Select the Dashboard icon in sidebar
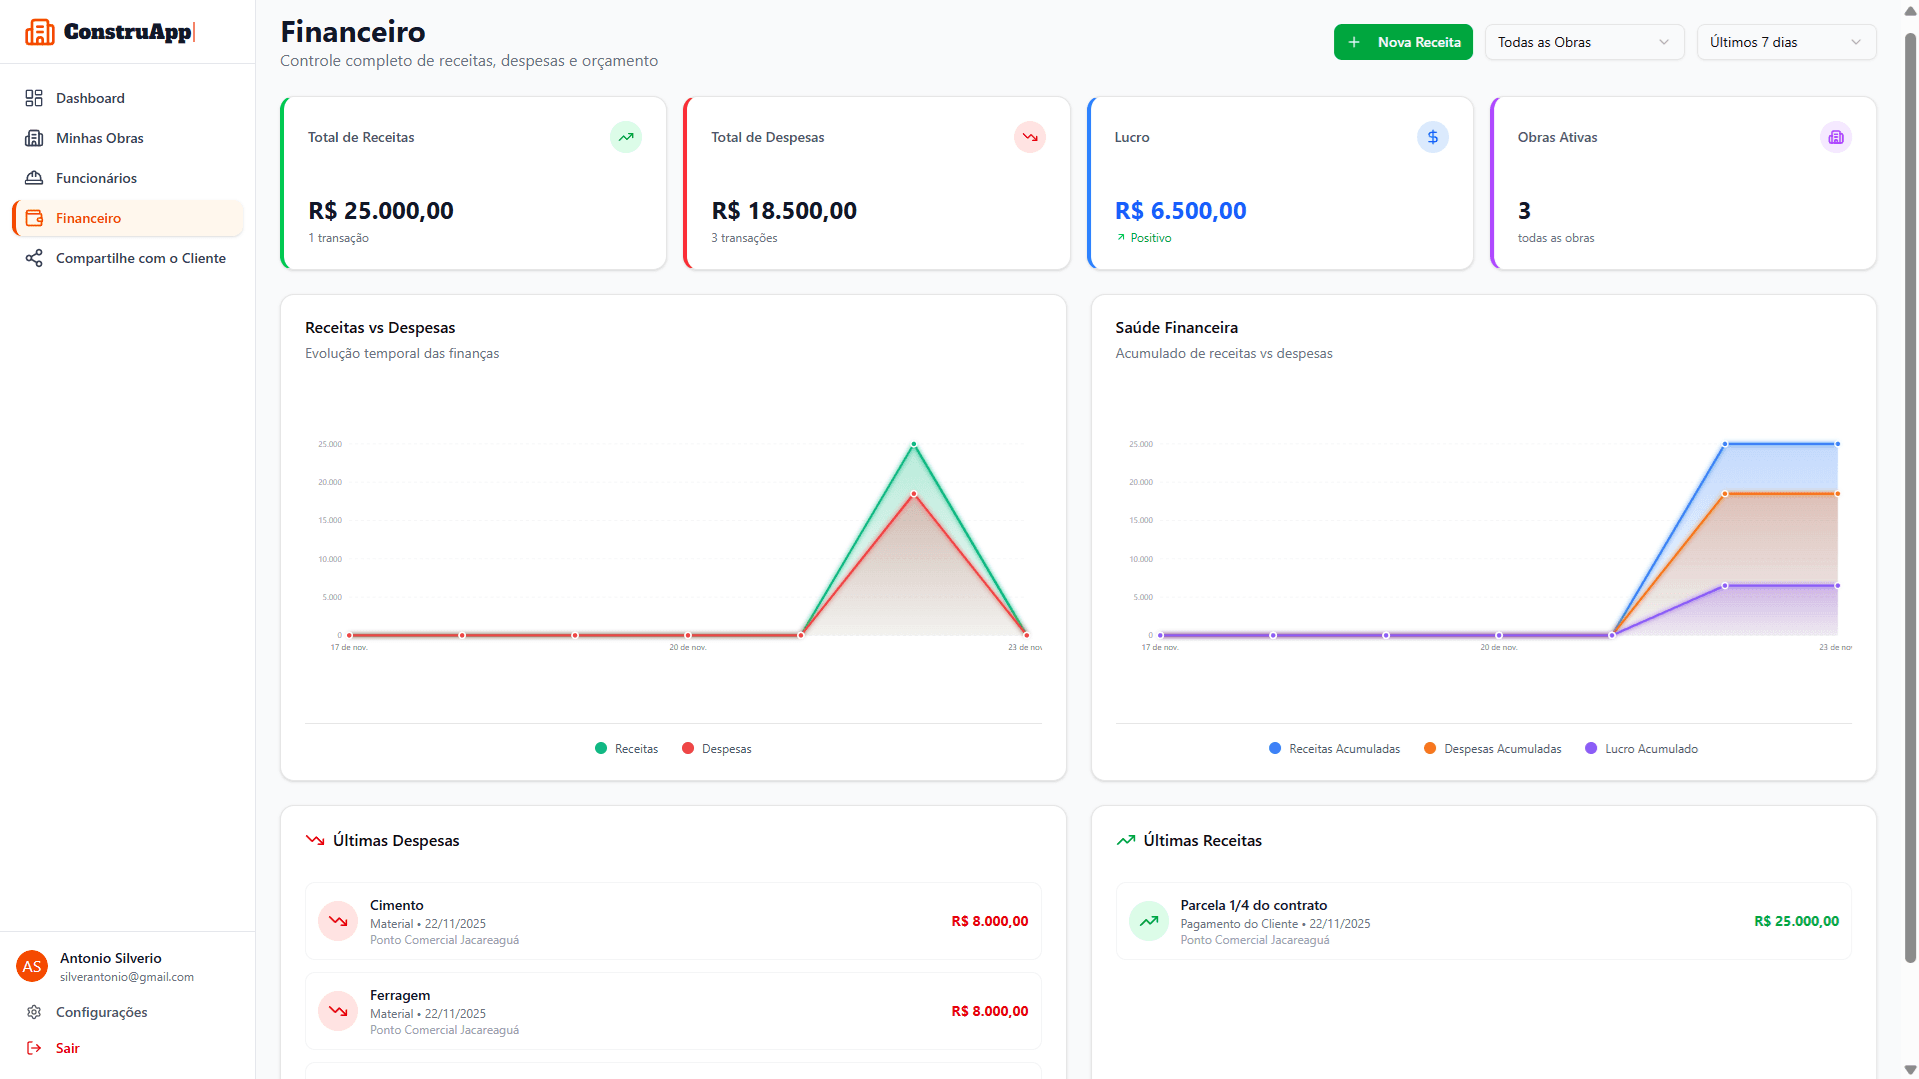Image resolution: width=1919 pixels, height=1079 pixels. 35,98
